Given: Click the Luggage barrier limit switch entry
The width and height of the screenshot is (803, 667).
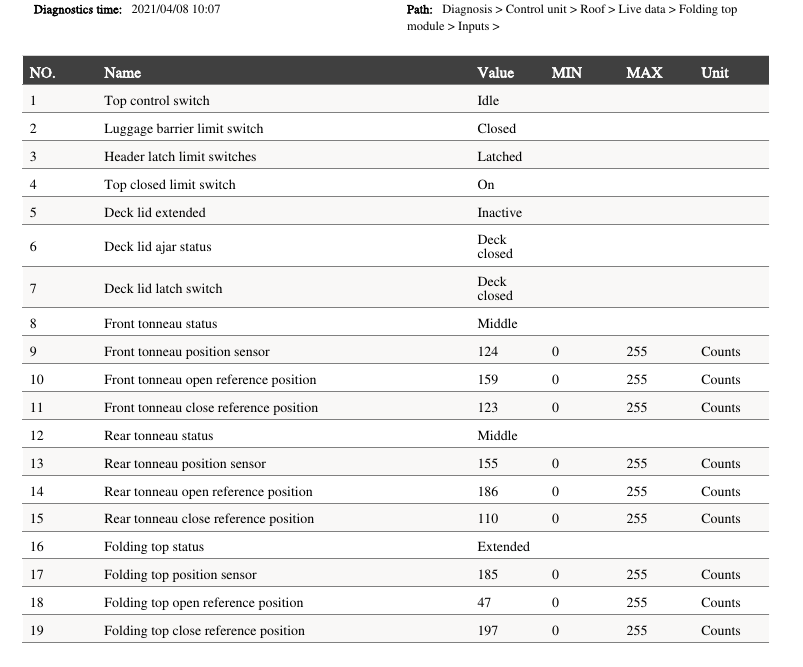Looking at the screenshot, I should click(184, 129).
